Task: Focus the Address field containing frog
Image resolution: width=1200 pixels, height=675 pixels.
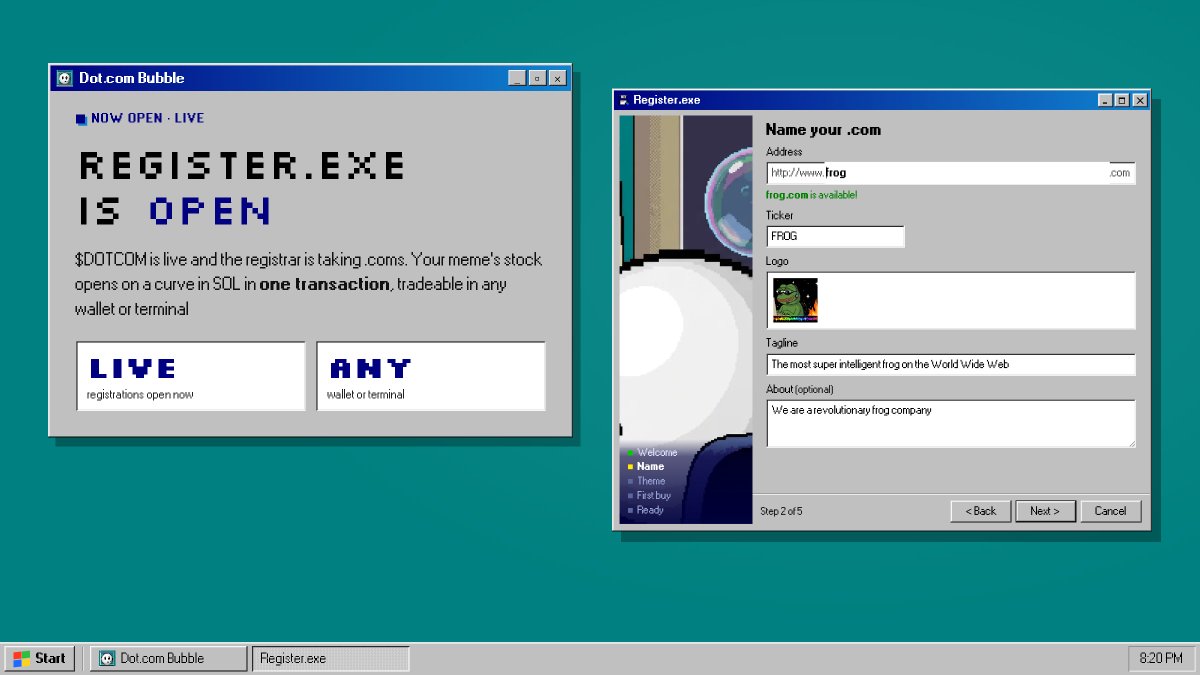Action: tap(951, 173)
